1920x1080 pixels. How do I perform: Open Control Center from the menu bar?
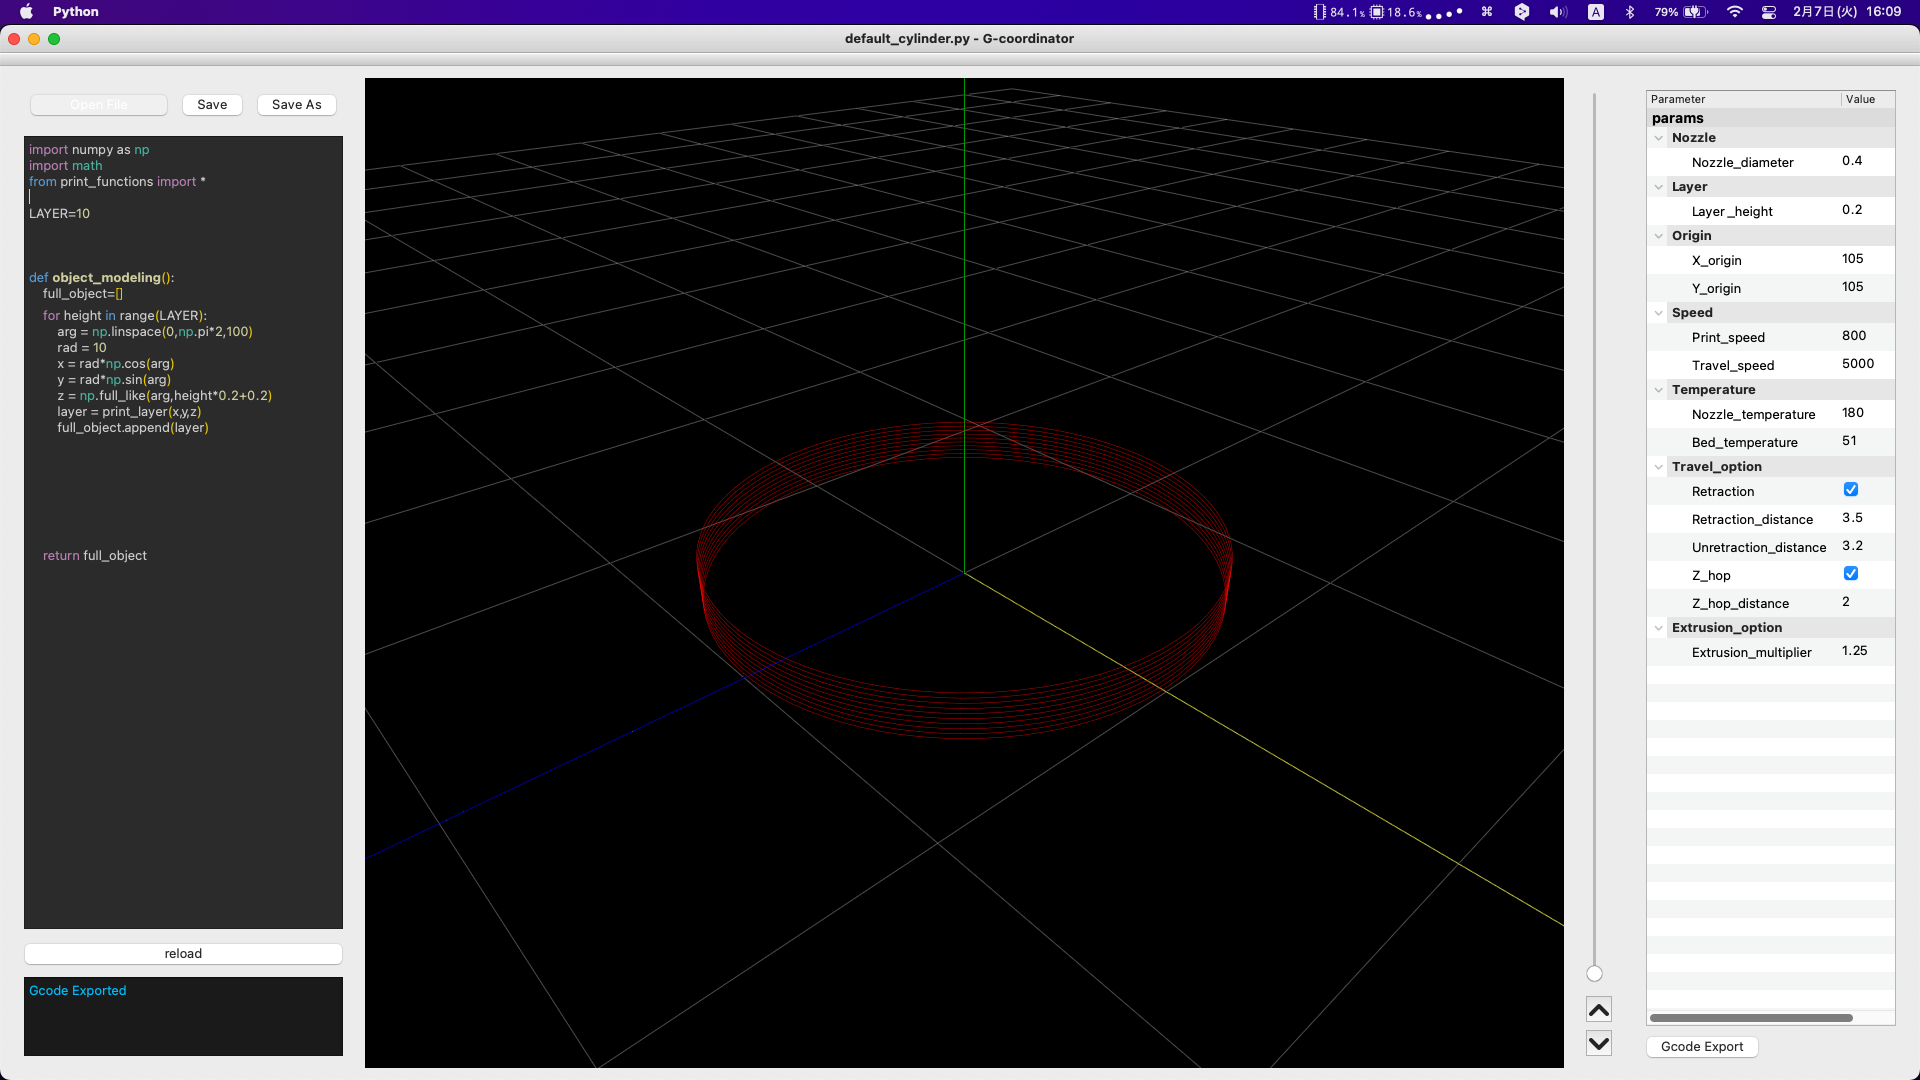(x=1768, y=12)
